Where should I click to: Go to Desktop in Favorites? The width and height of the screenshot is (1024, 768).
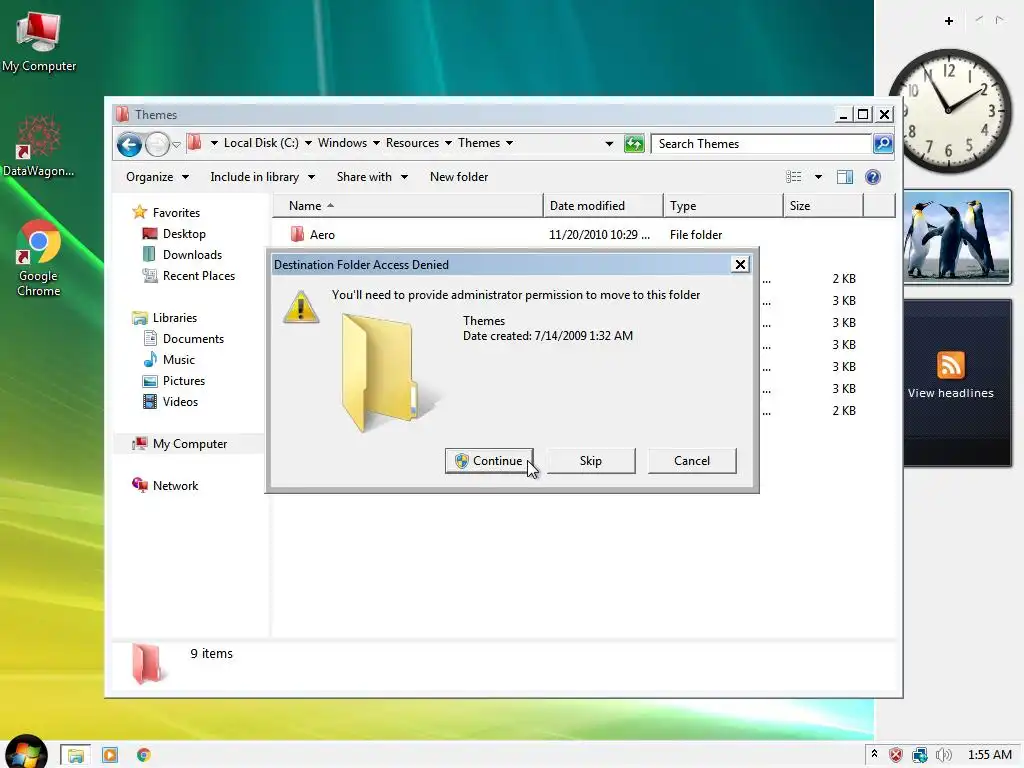174,234
